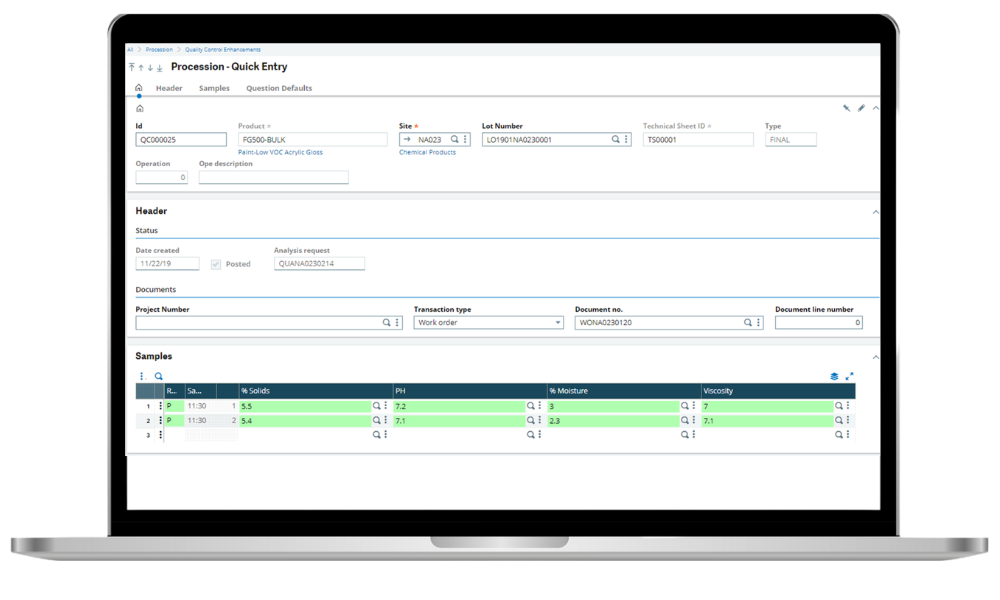Open the Transaction type dropdown
The width and height of the screenshot is (1000, 600).
tap(489, 323)
